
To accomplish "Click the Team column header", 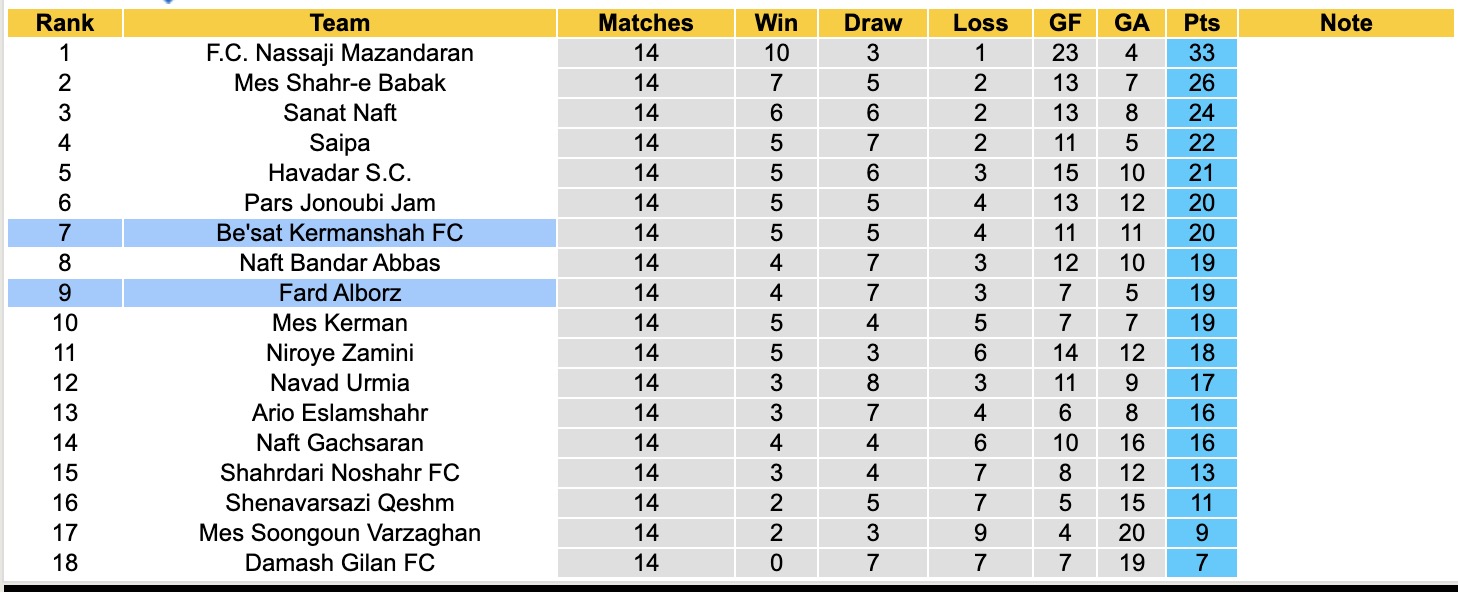I will point(340,23).
